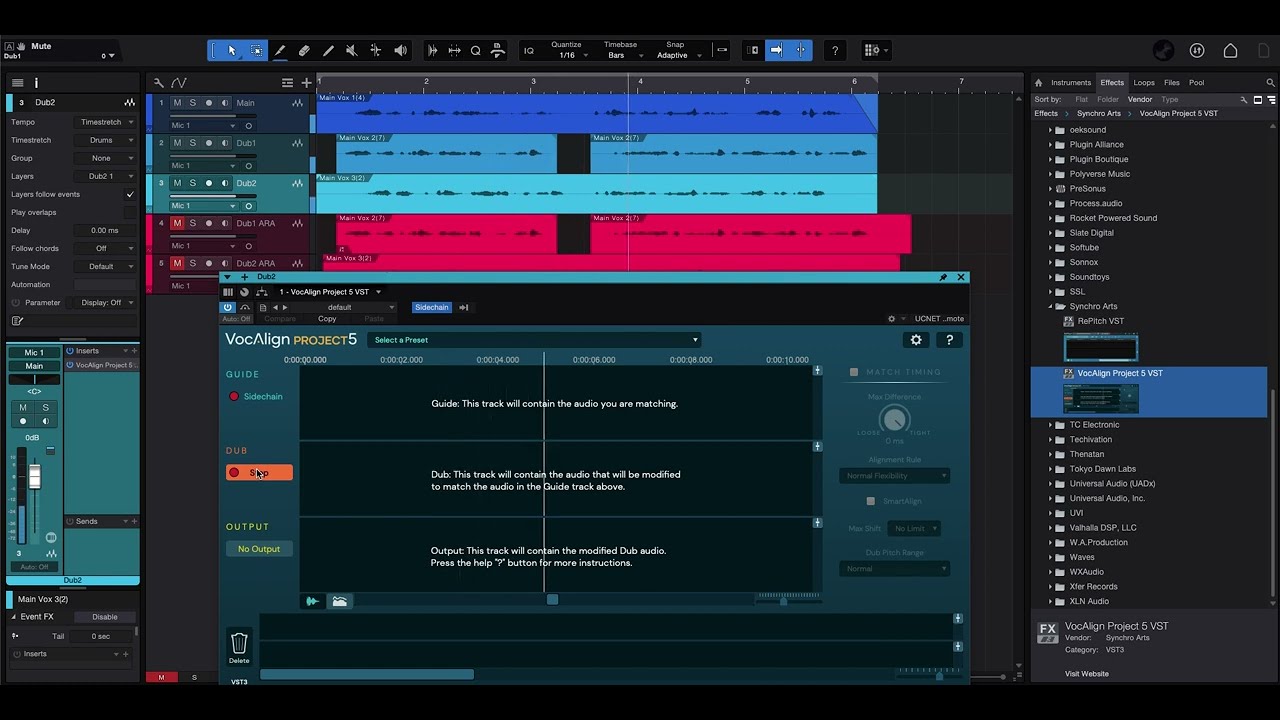Select the Range tool
The width and height of the screenshot is (1280, 720).
(x=256, y=50)
